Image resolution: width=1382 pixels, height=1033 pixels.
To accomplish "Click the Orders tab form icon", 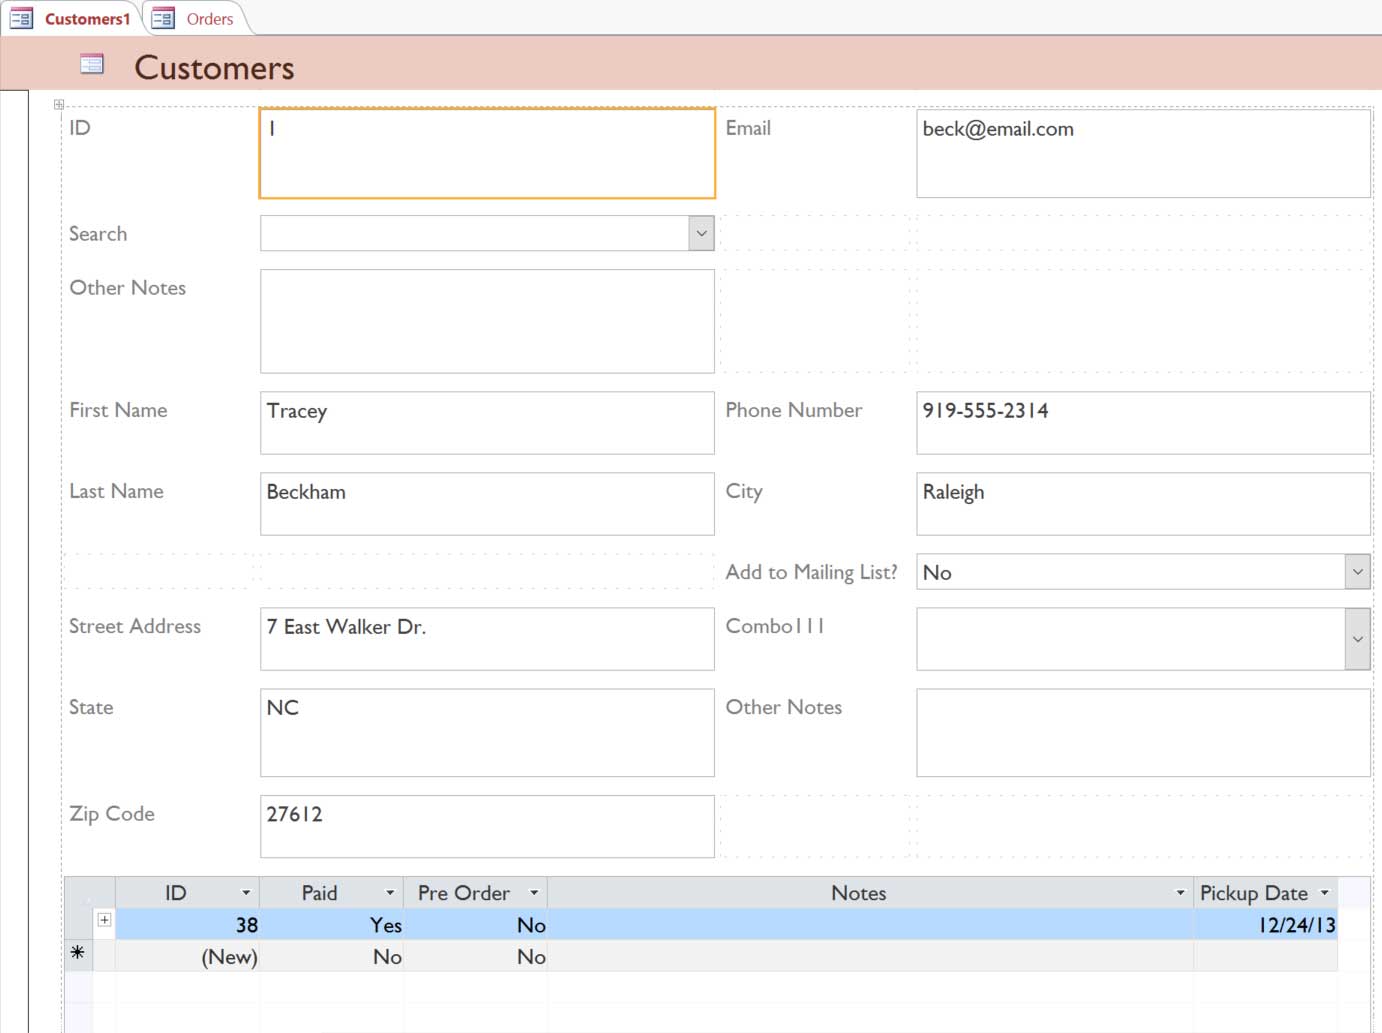I will pos(163,18).
